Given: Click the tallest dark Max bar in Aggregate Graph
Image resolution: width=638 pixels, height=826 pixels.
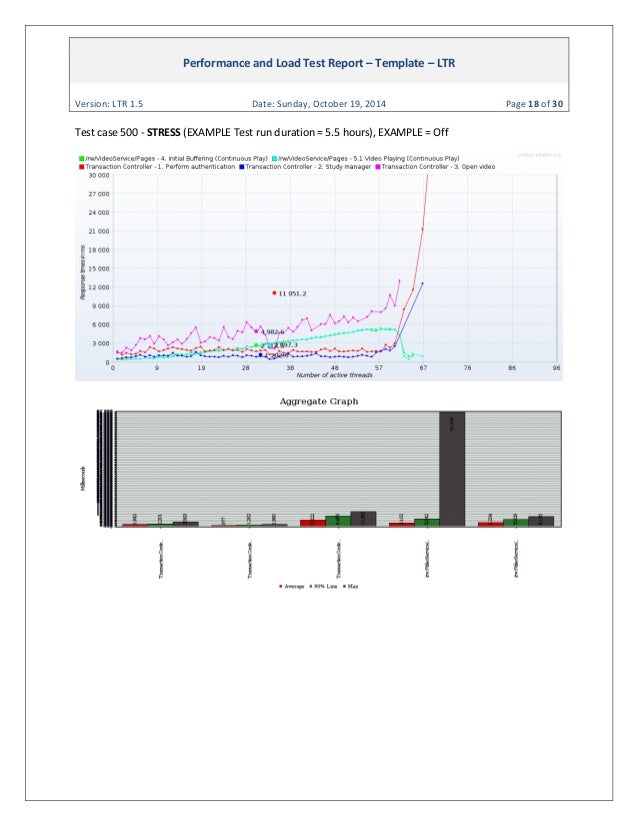Looking at the screenshot, I should point(452,469).
